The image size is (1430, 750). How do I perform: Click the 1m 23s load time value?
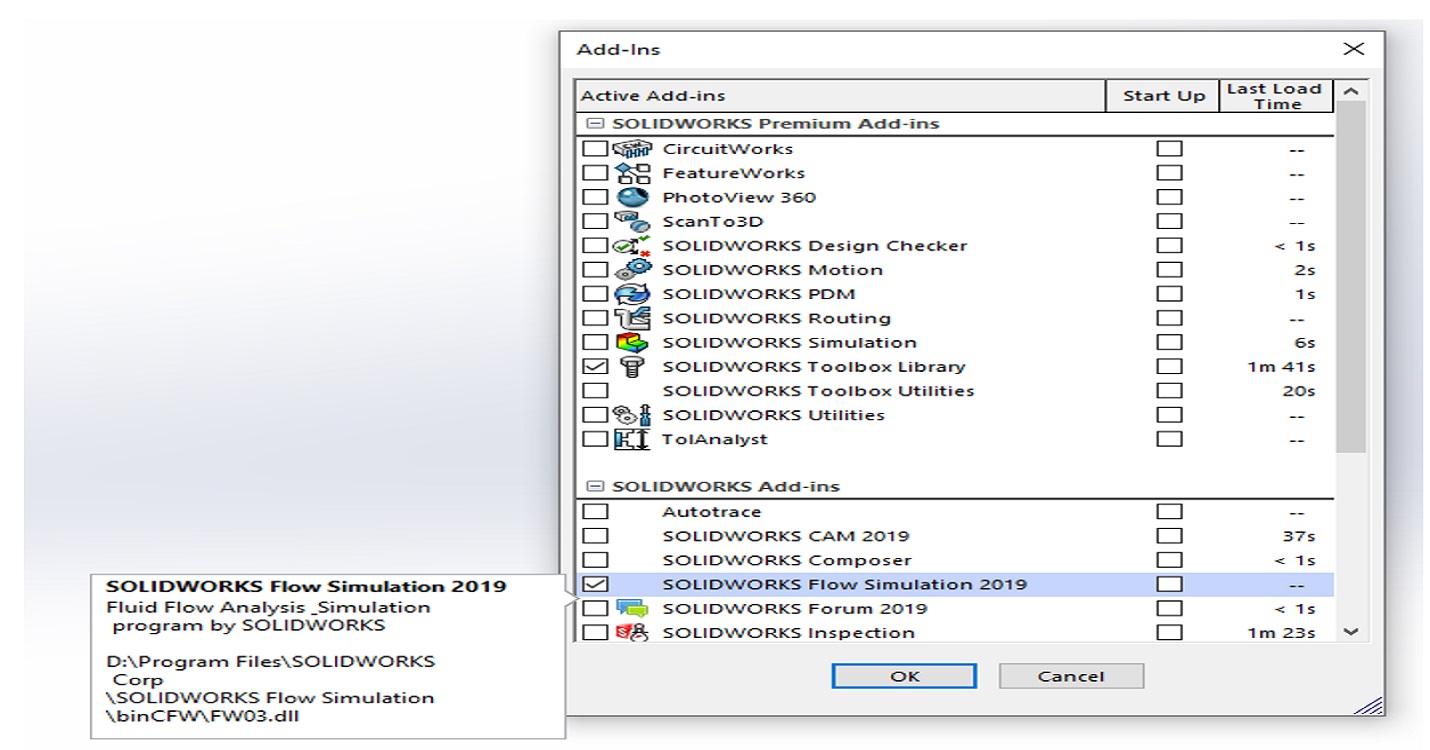1281,632
